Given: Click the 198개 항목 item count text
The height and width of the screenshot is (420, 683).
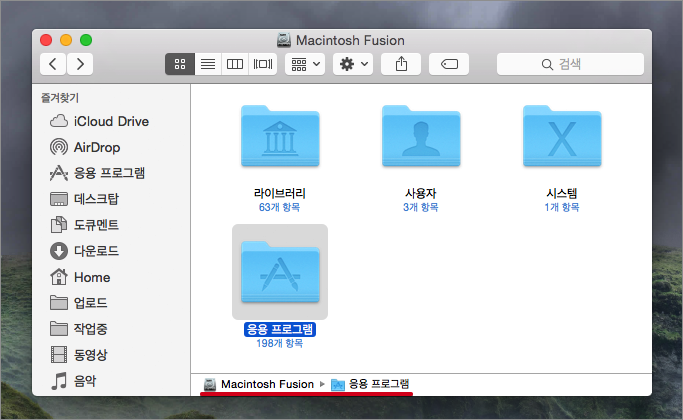Looking at the screenshot, I should coord(280,343).
